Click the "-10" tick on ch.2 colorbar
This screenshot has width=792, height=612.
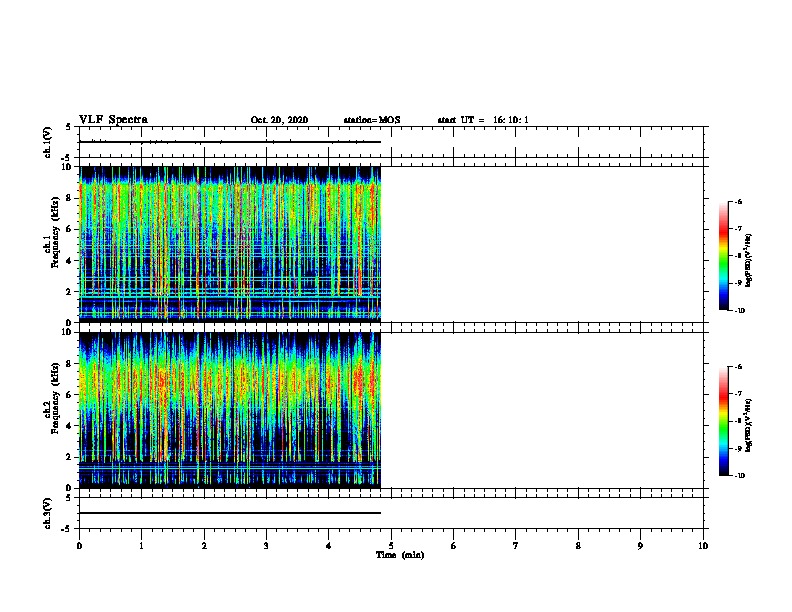(x=739, y=476)
